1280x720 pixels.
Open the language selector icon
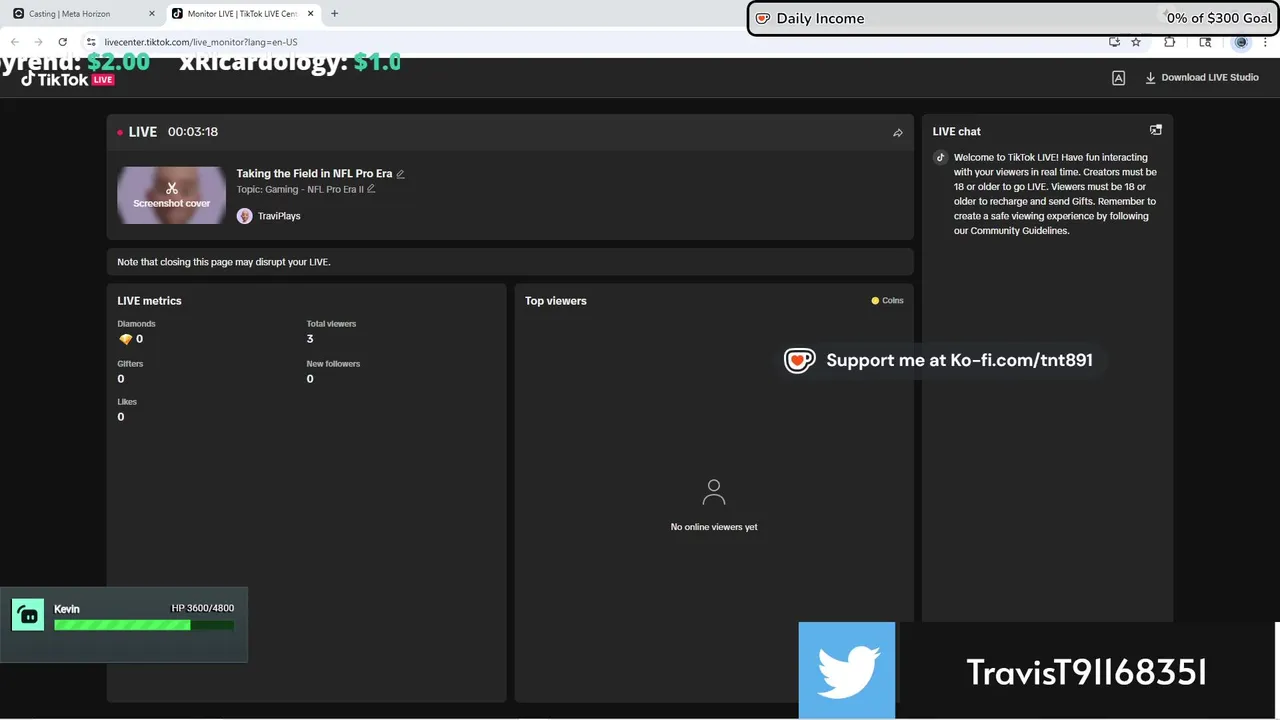[x=1119, y=78]
